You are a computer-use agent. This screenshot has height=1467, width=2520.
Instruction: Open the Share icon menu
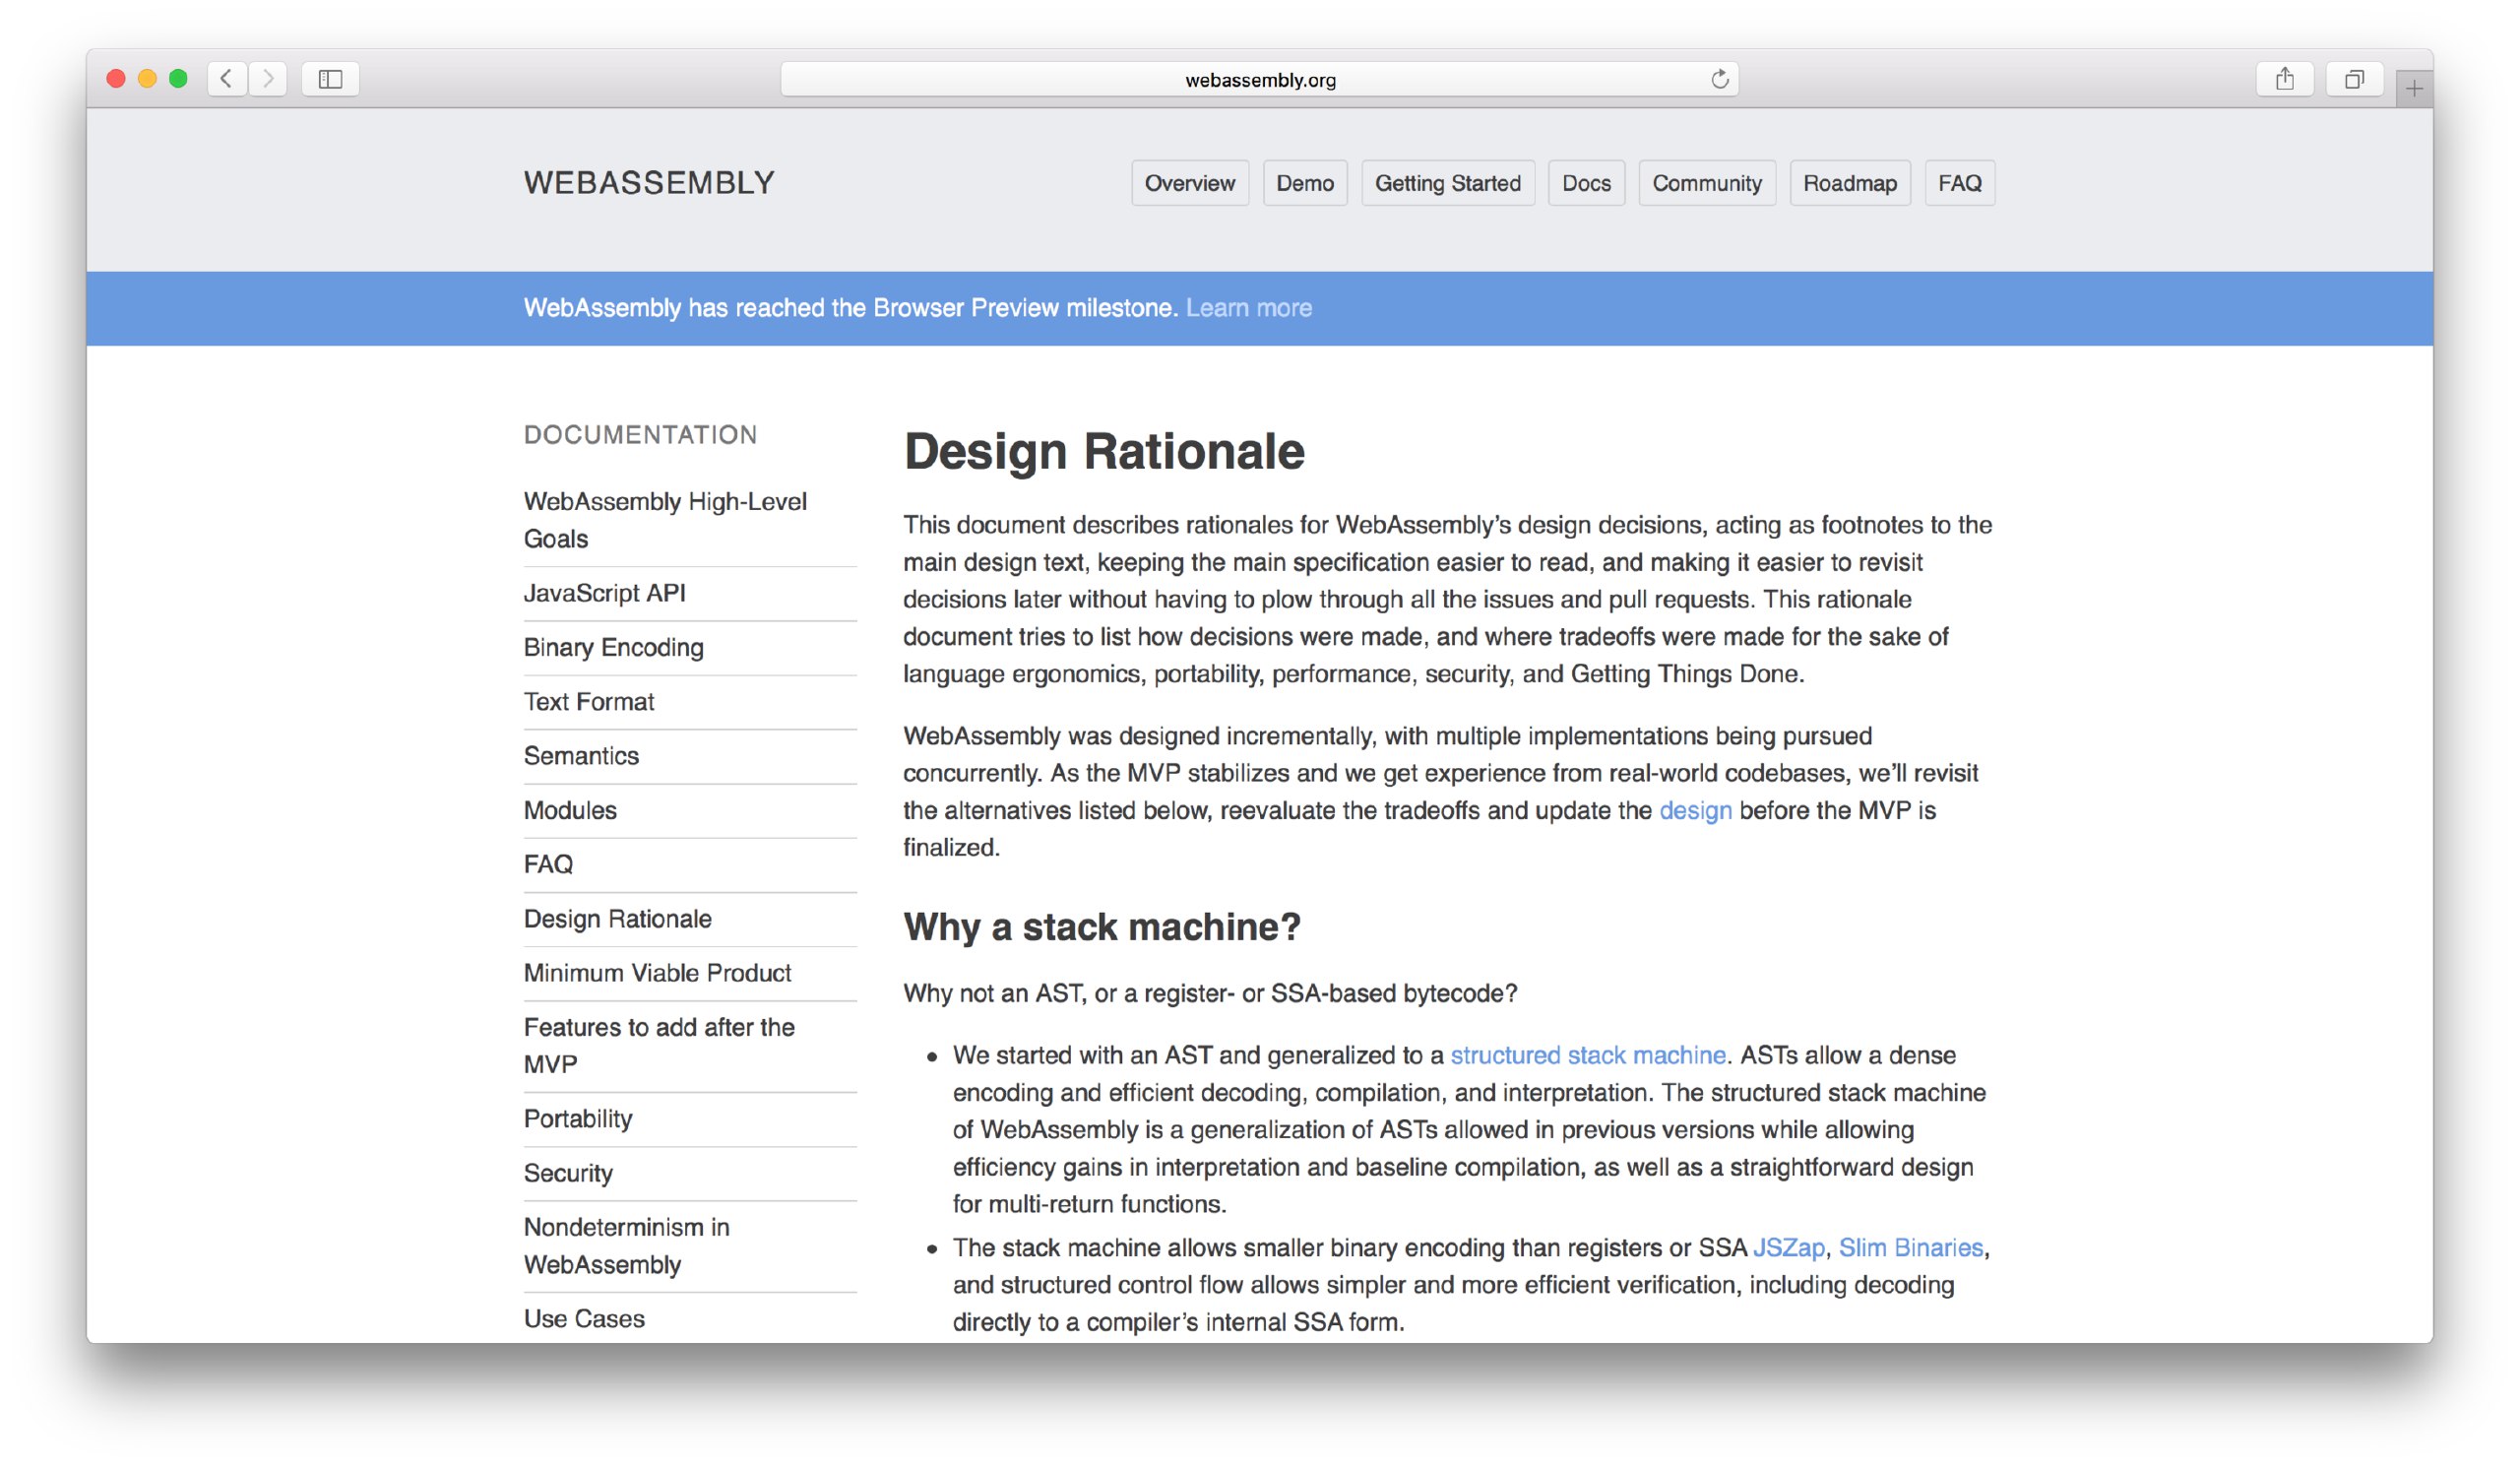(x=2285, y=79)
